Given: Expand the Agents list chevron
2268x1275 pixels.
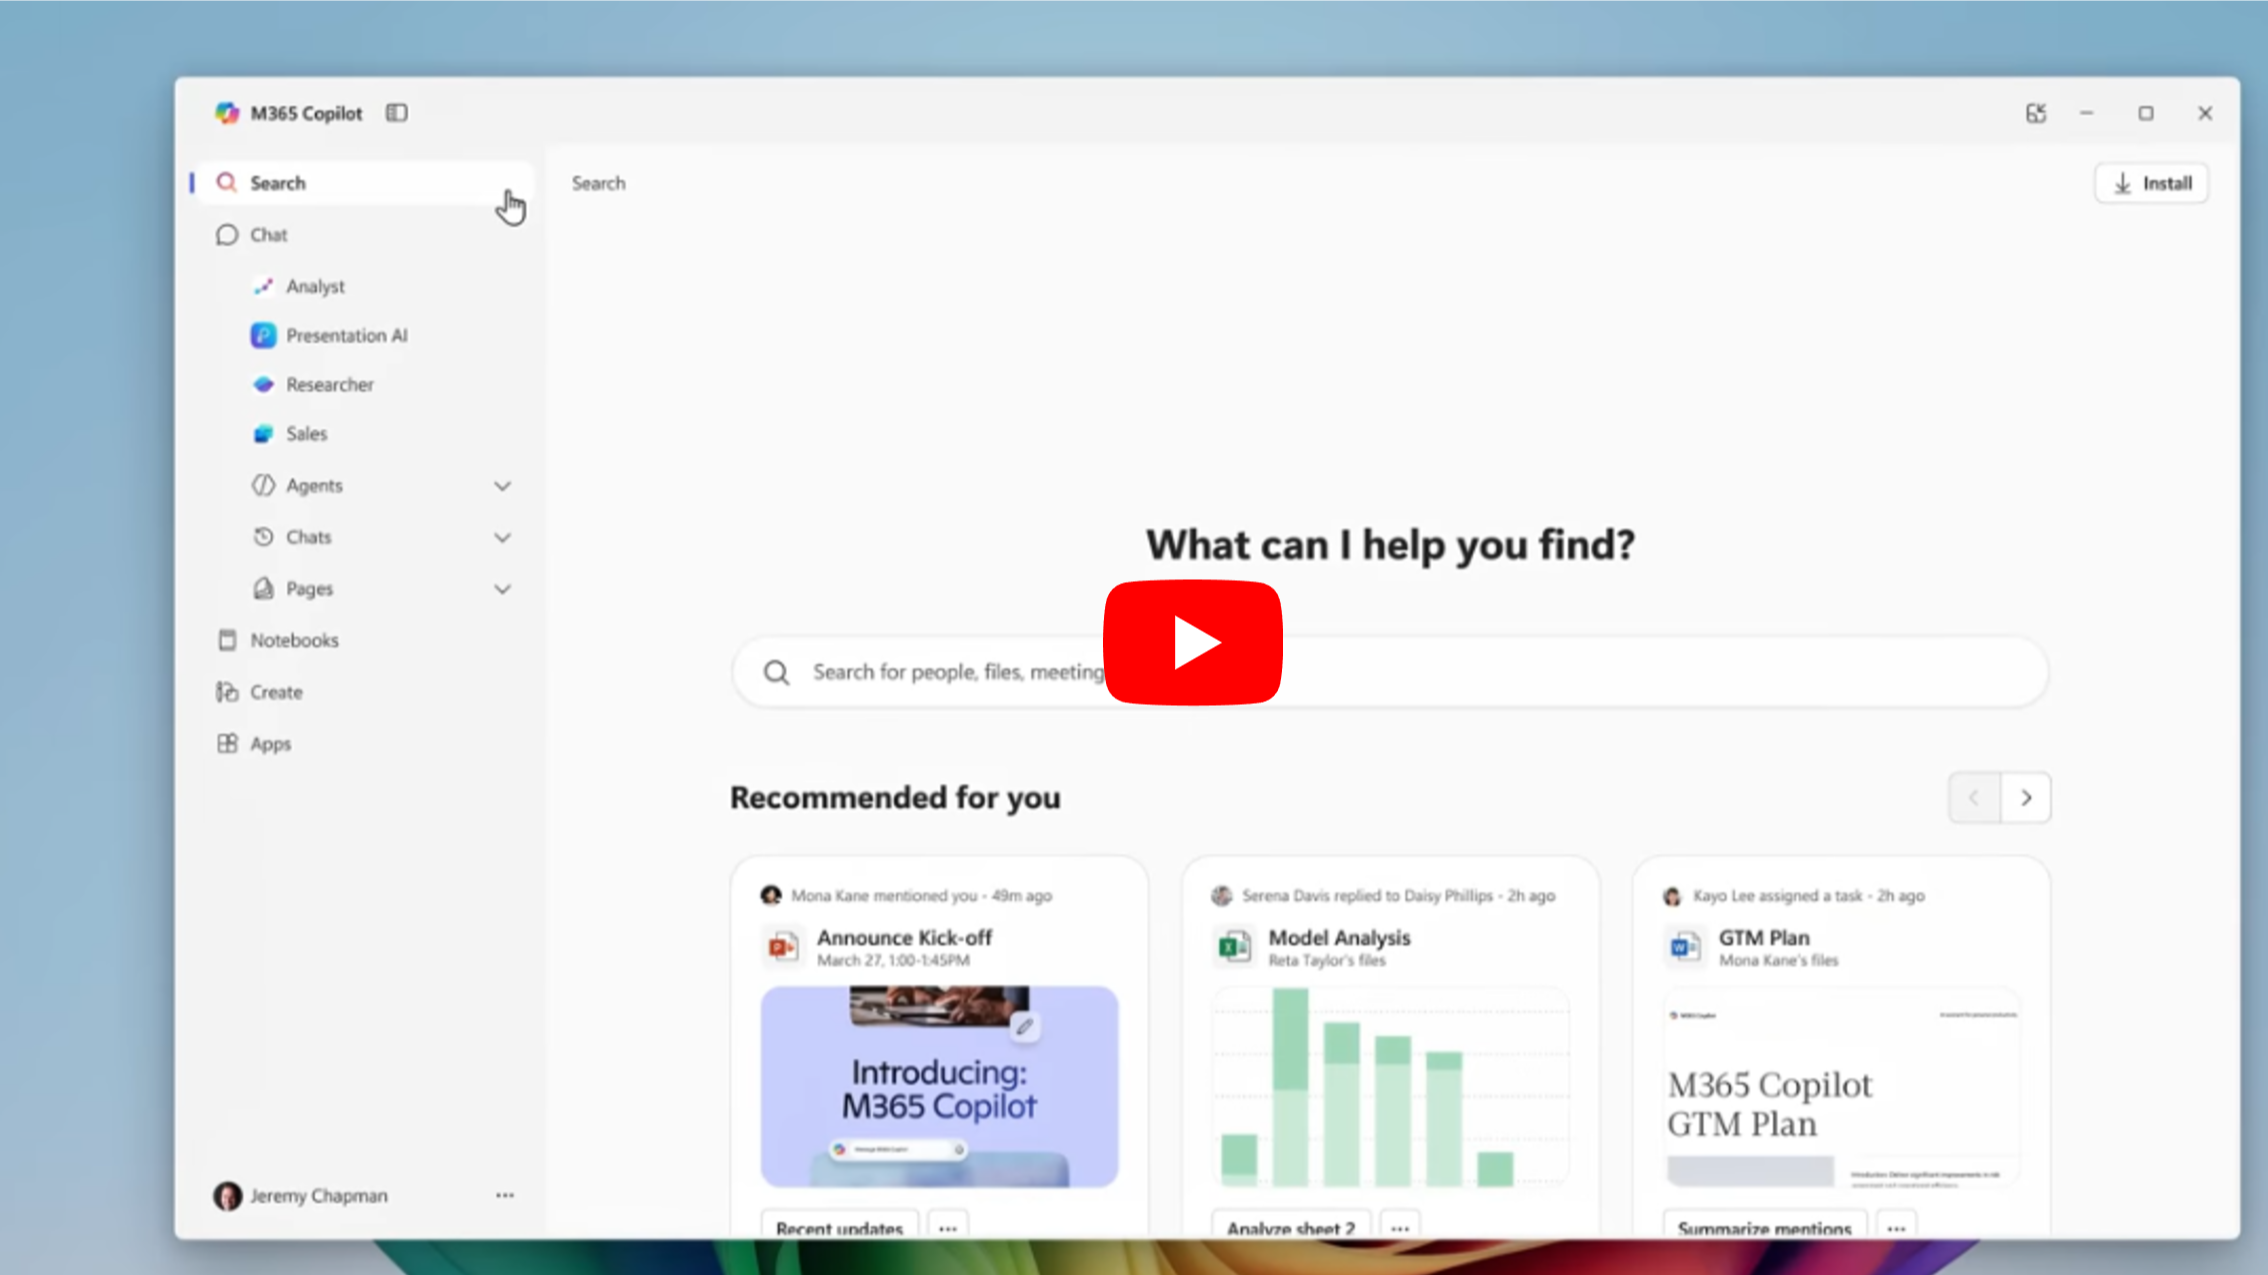Looking at the screenshot, I should click(x=502, y=486).
